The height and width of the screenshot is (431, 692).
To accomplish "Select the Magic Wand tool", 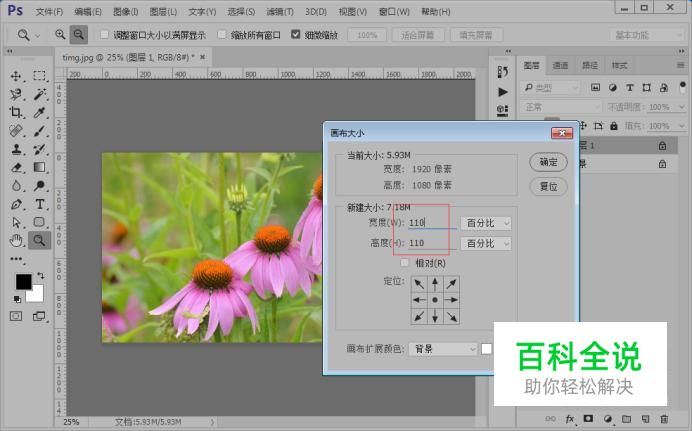I will (x=39, y=94).
